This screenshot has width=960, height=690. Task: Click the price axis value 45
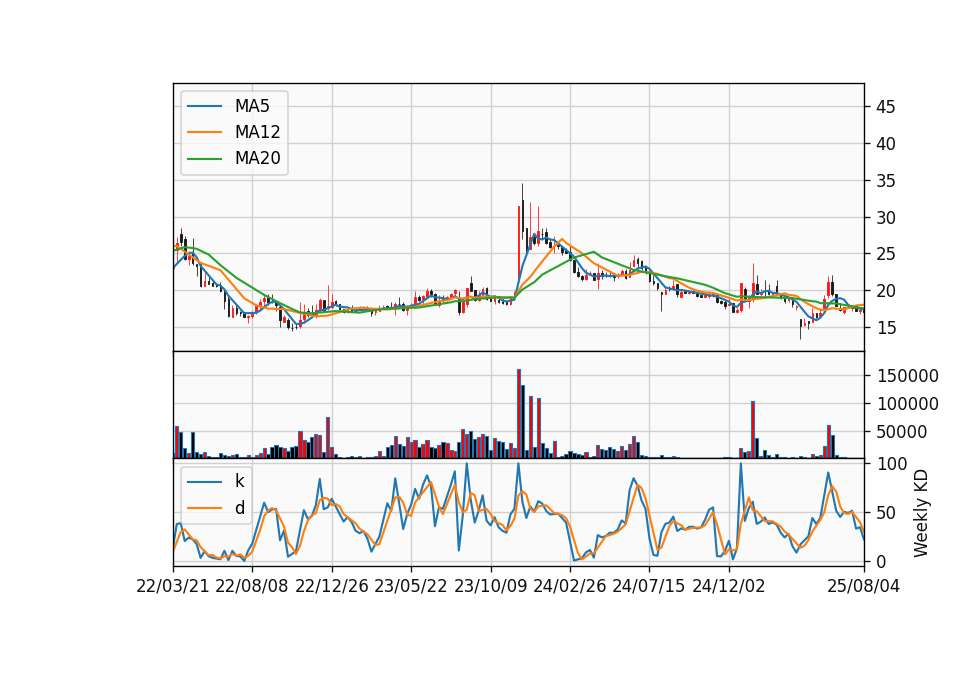pos(886,107)
